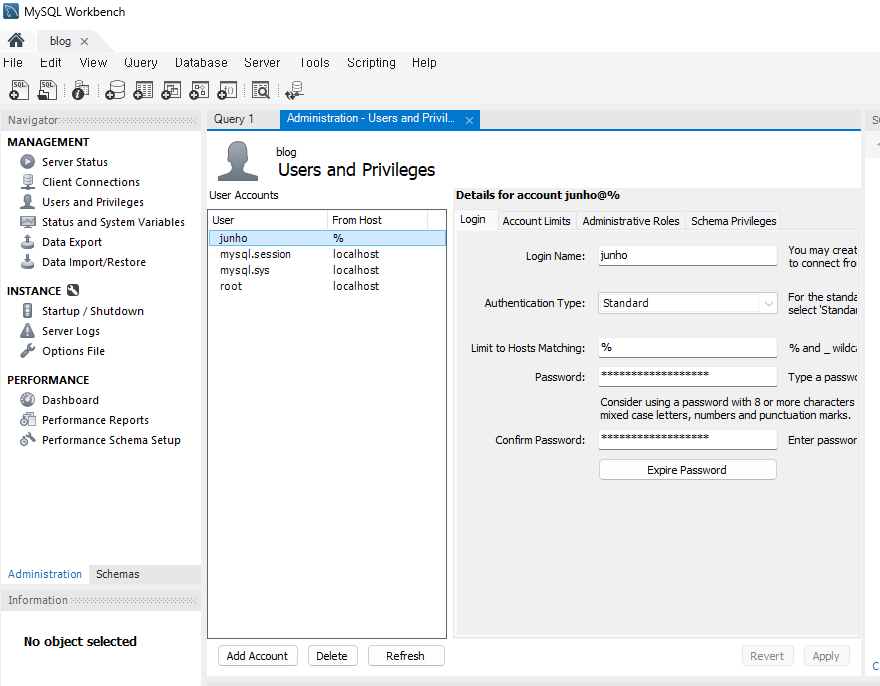The image size is (880, 686).
Task: Close the blog connection tab
Action: [x=84, y=42]
